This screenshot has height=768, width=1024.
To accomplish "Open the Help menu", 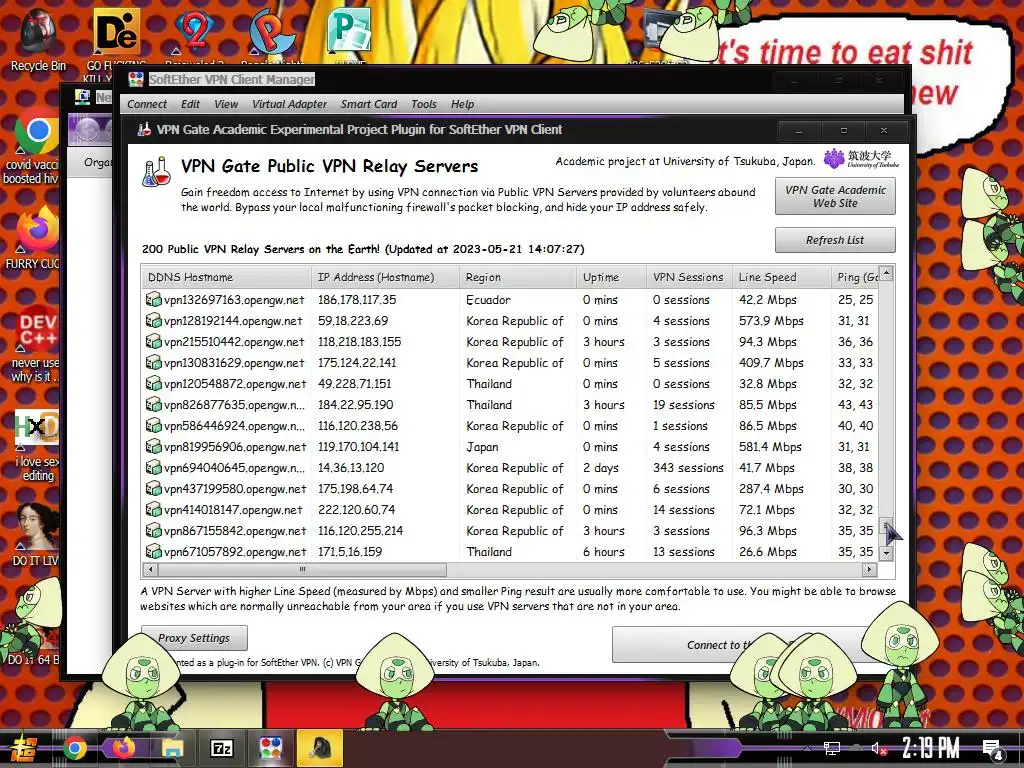I will tap(462, 104).
